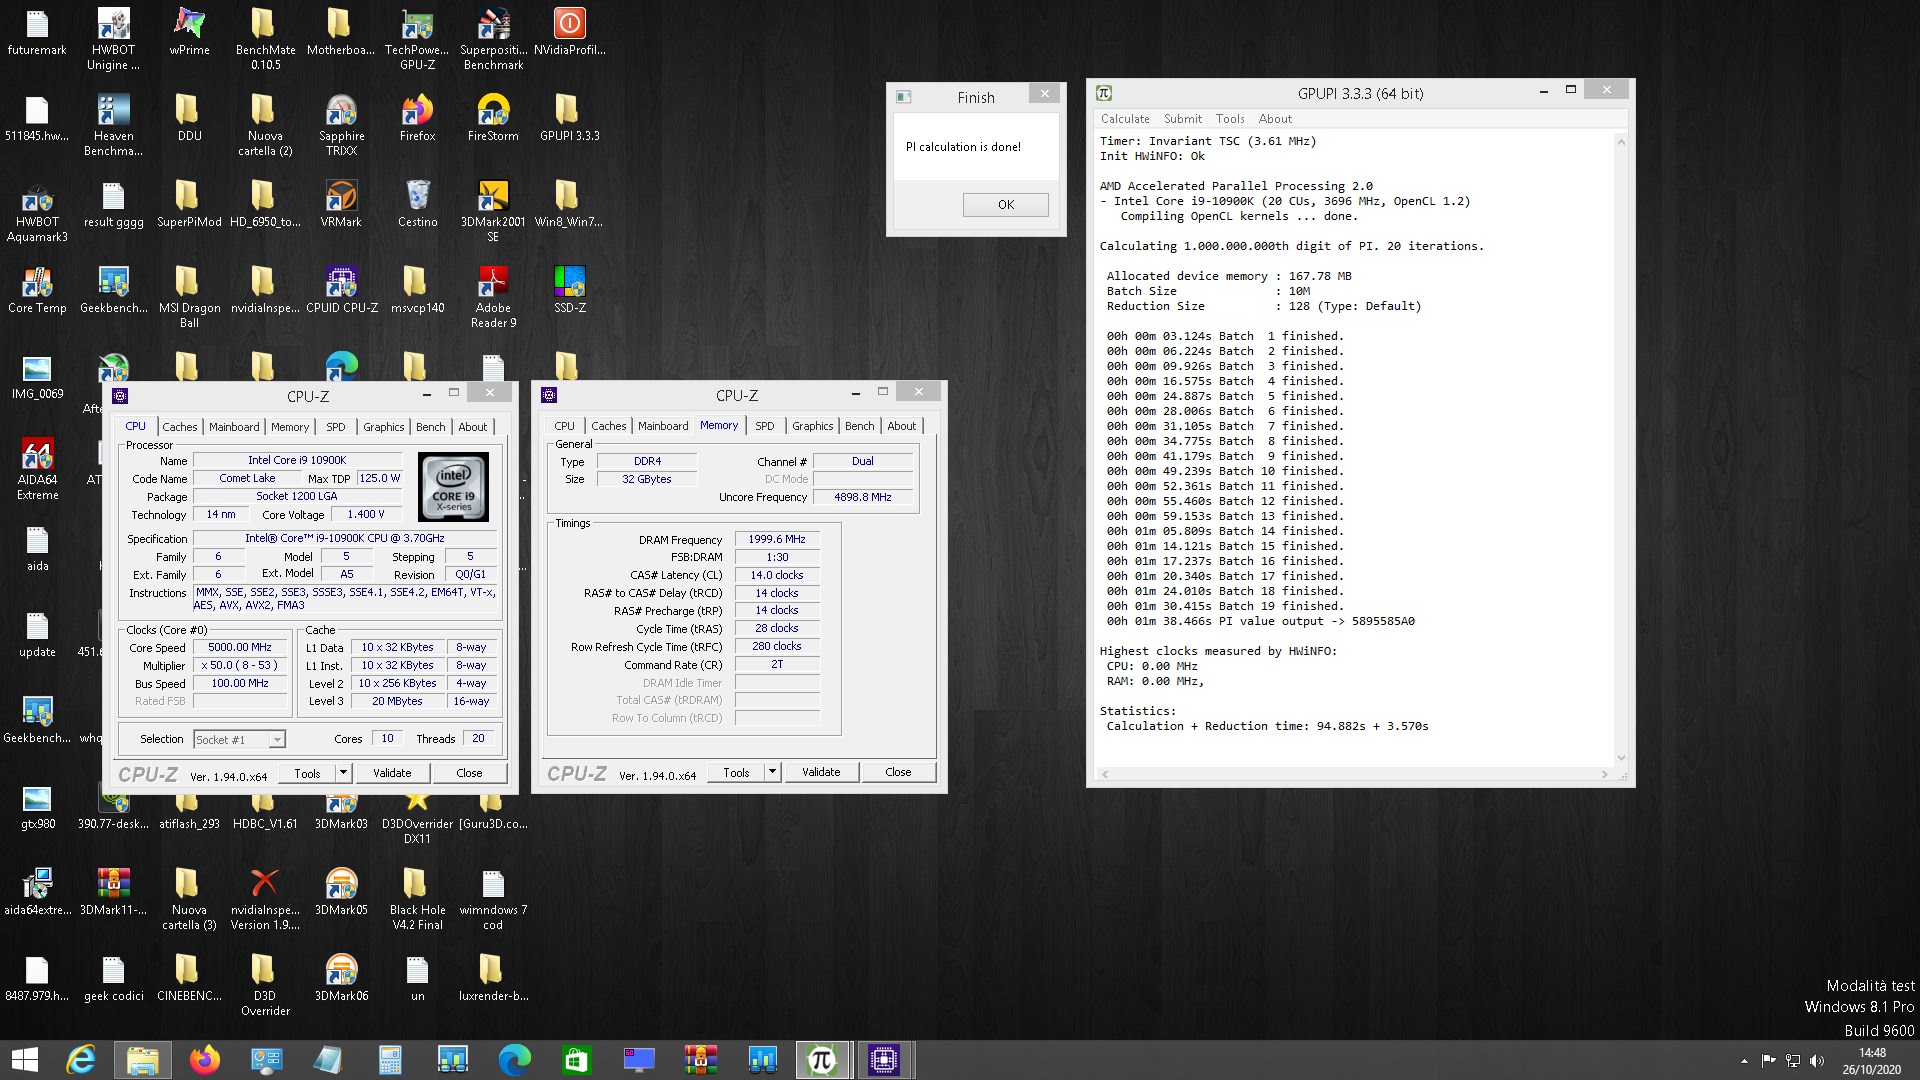Open the Calculate menu in GPUPI

coord(1125,119)
